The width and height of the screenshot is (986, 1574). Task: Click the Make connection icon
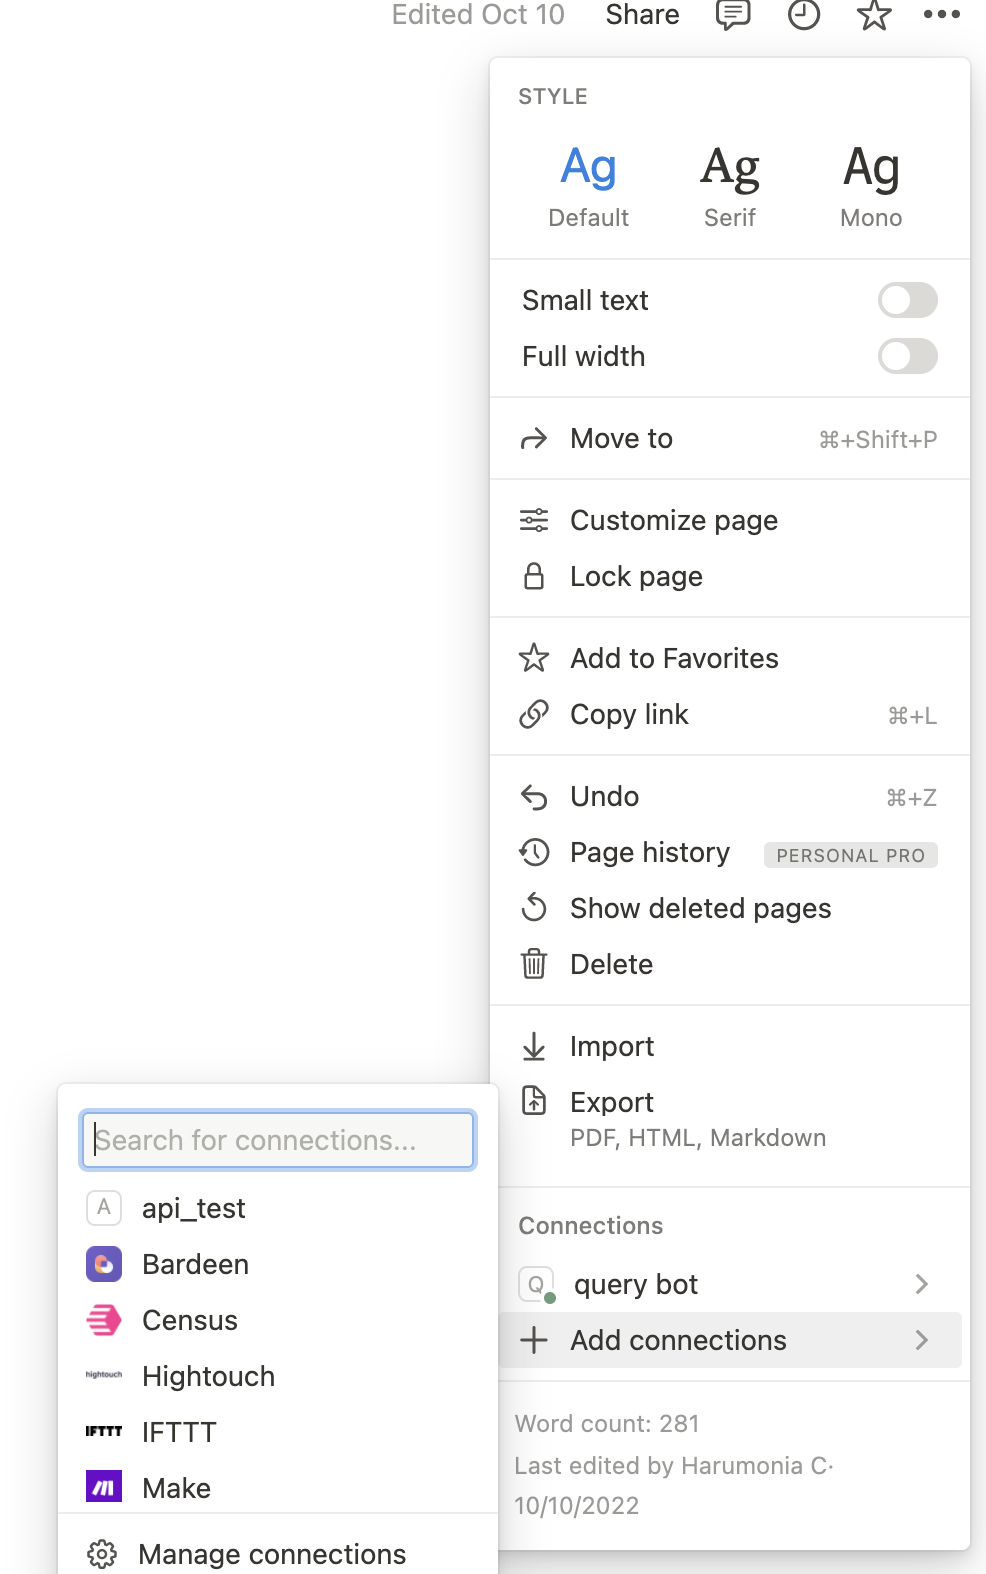[x=104, y=1488]
